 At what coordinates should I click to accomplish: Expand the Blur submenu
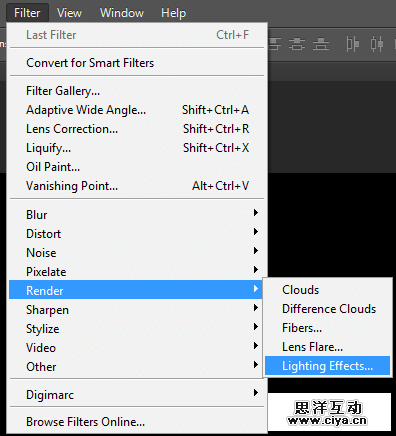tap(137, 215)
